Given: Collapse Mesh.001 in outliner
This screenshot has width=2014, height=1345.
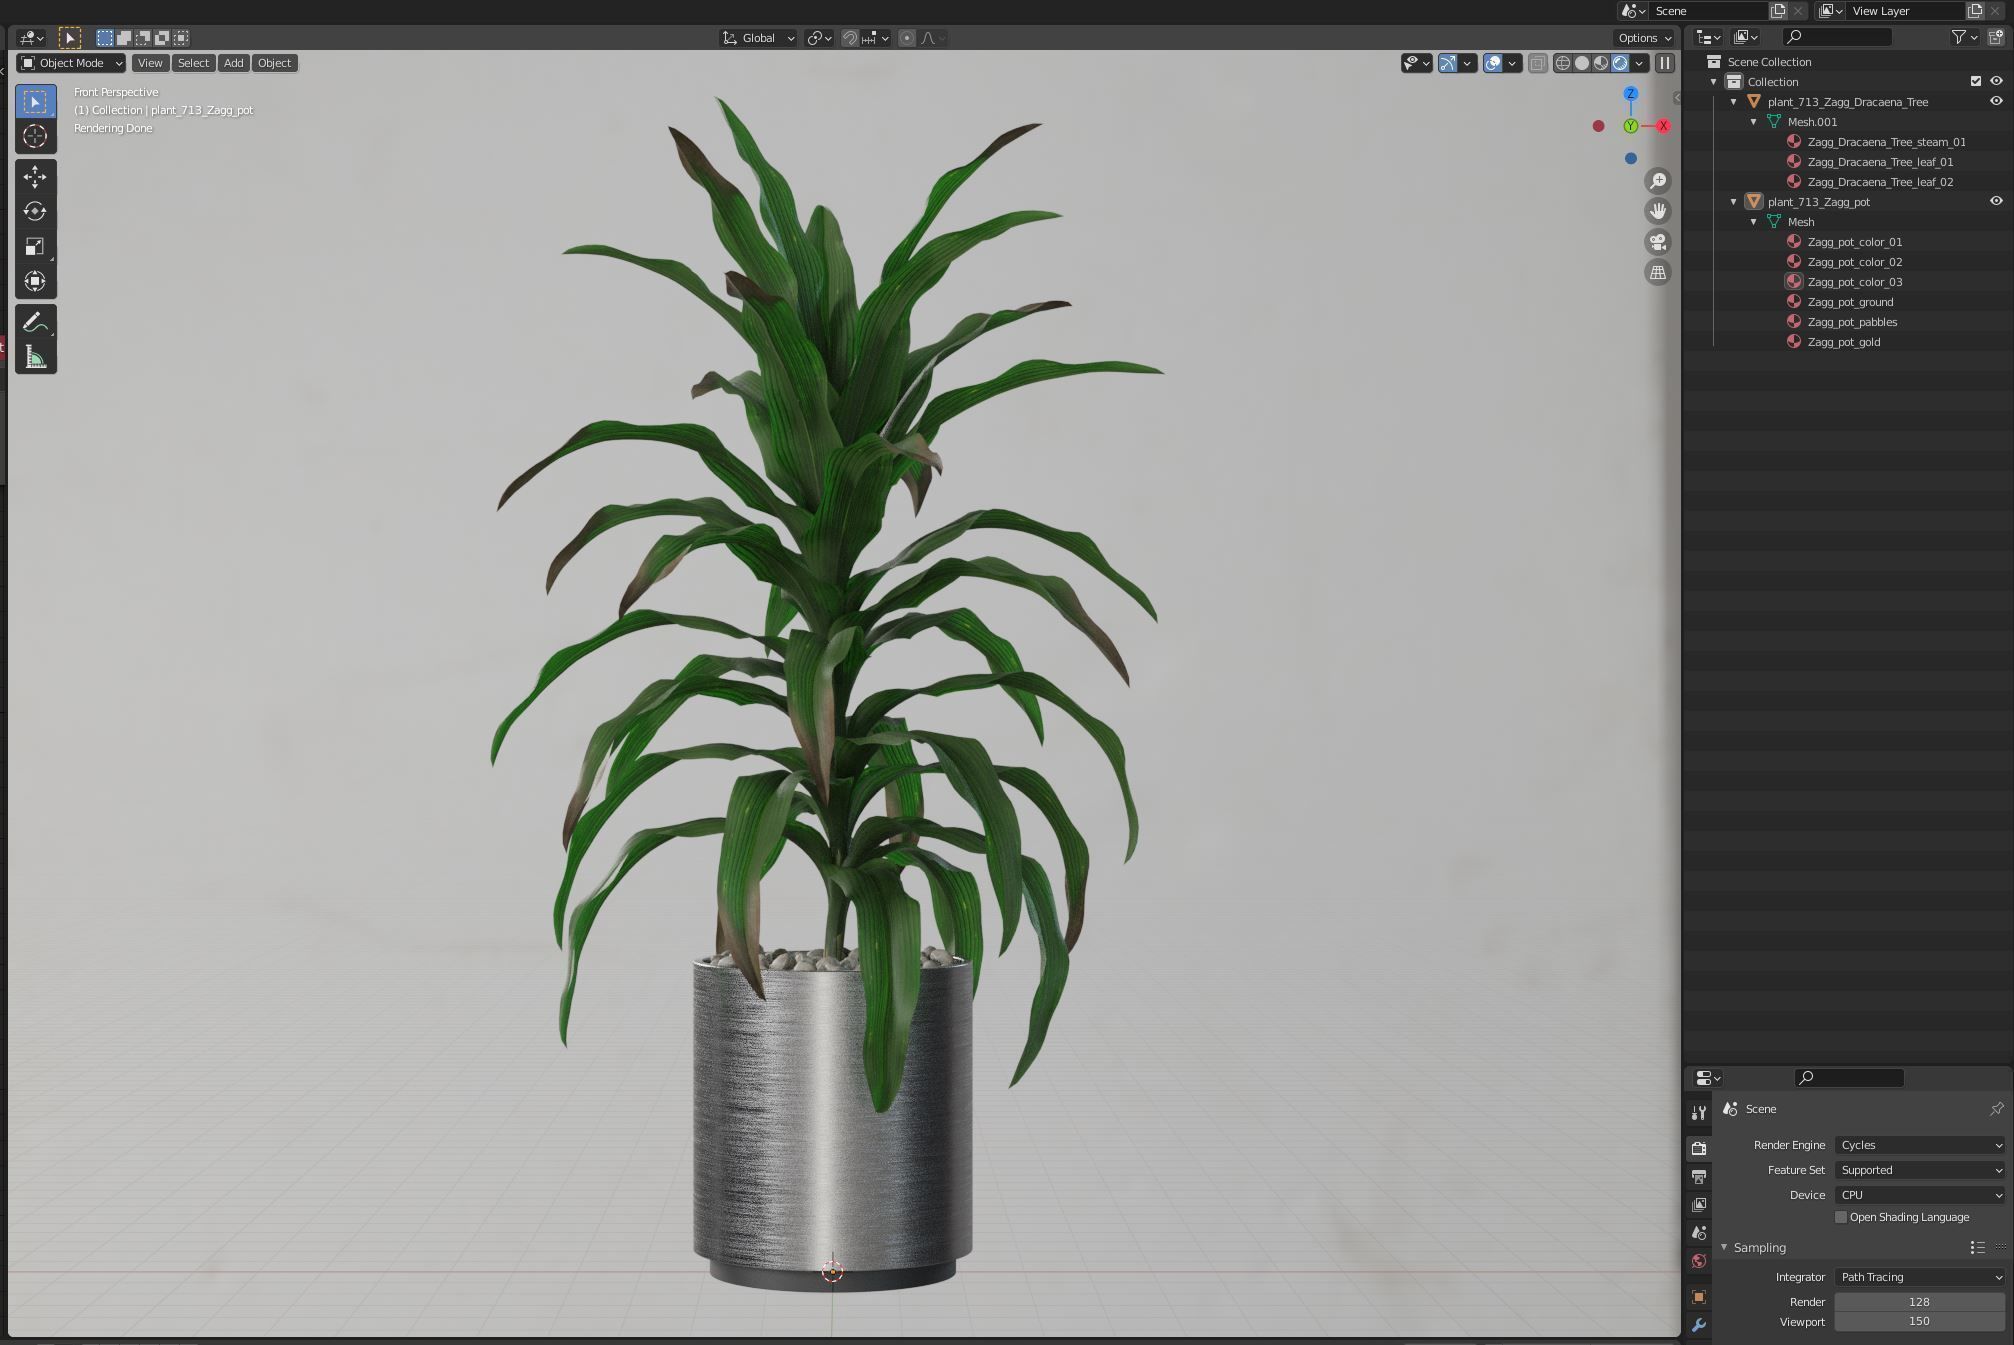Looking at the screenshot, I should click(1754, 121).
